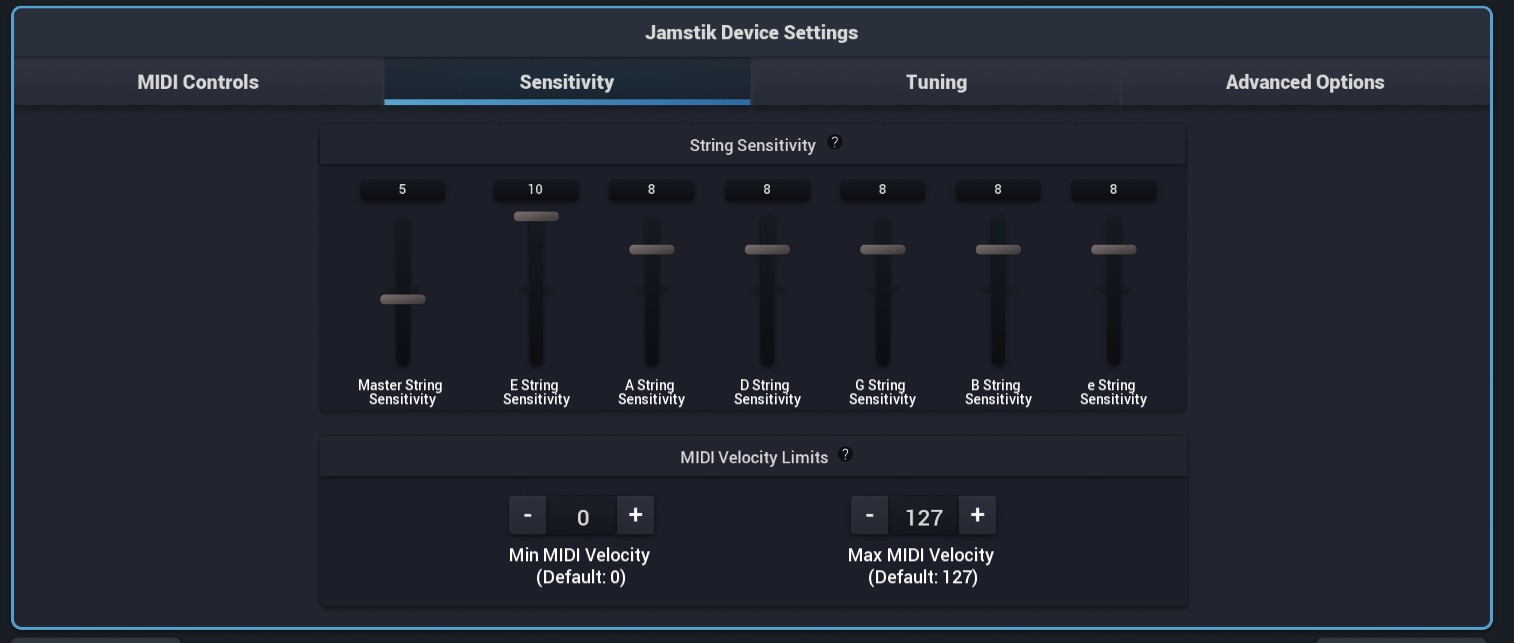The height and width of the screenshot is (643, 1514).
Task: Click the D String Sensitivity value box
Action: (x=767, y=190)
